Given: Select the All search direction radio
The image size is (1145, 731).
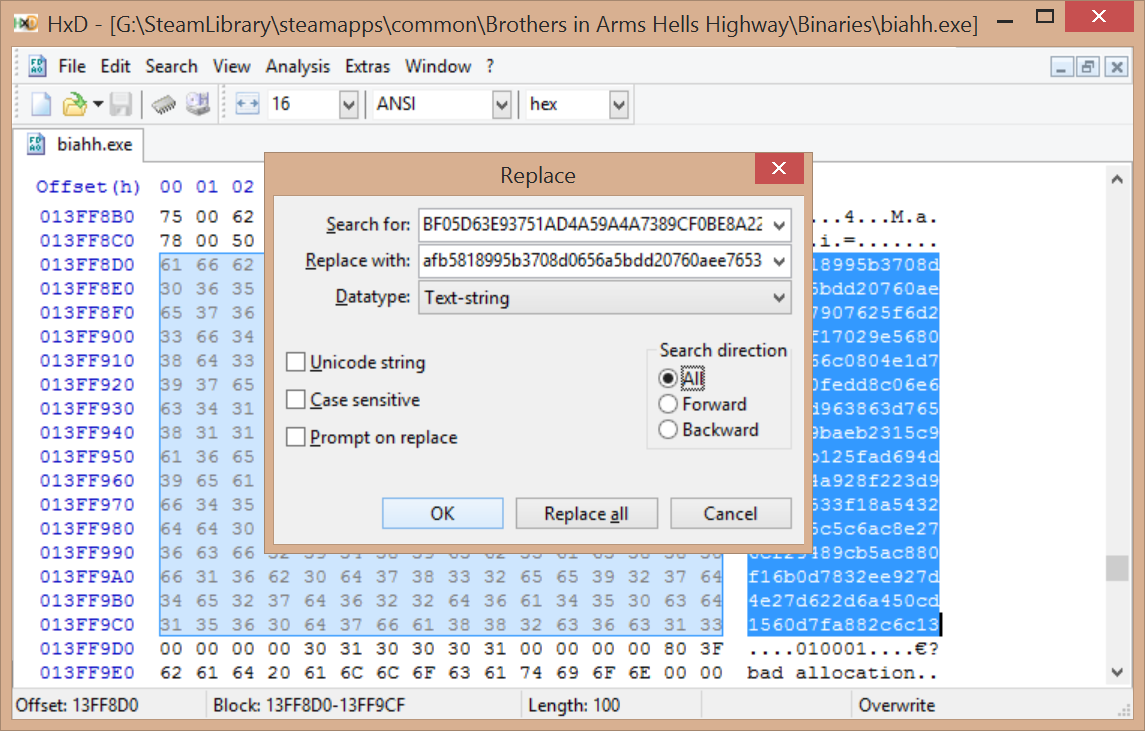Looking at the screenshot, I should point(667,378).
